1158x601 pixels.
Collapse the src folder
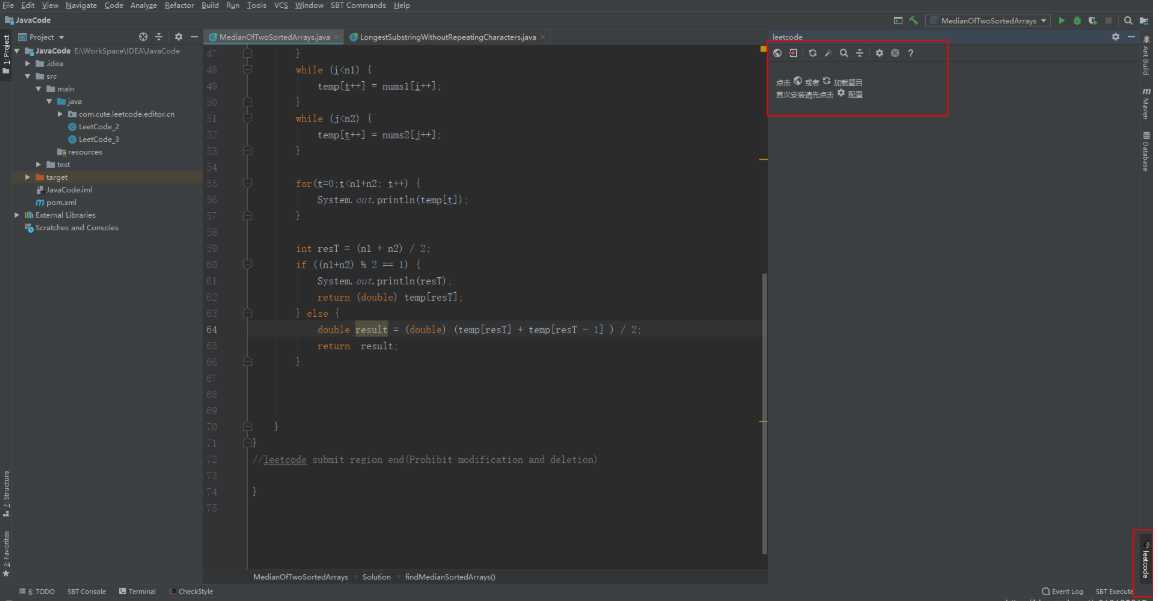(28, 76)
